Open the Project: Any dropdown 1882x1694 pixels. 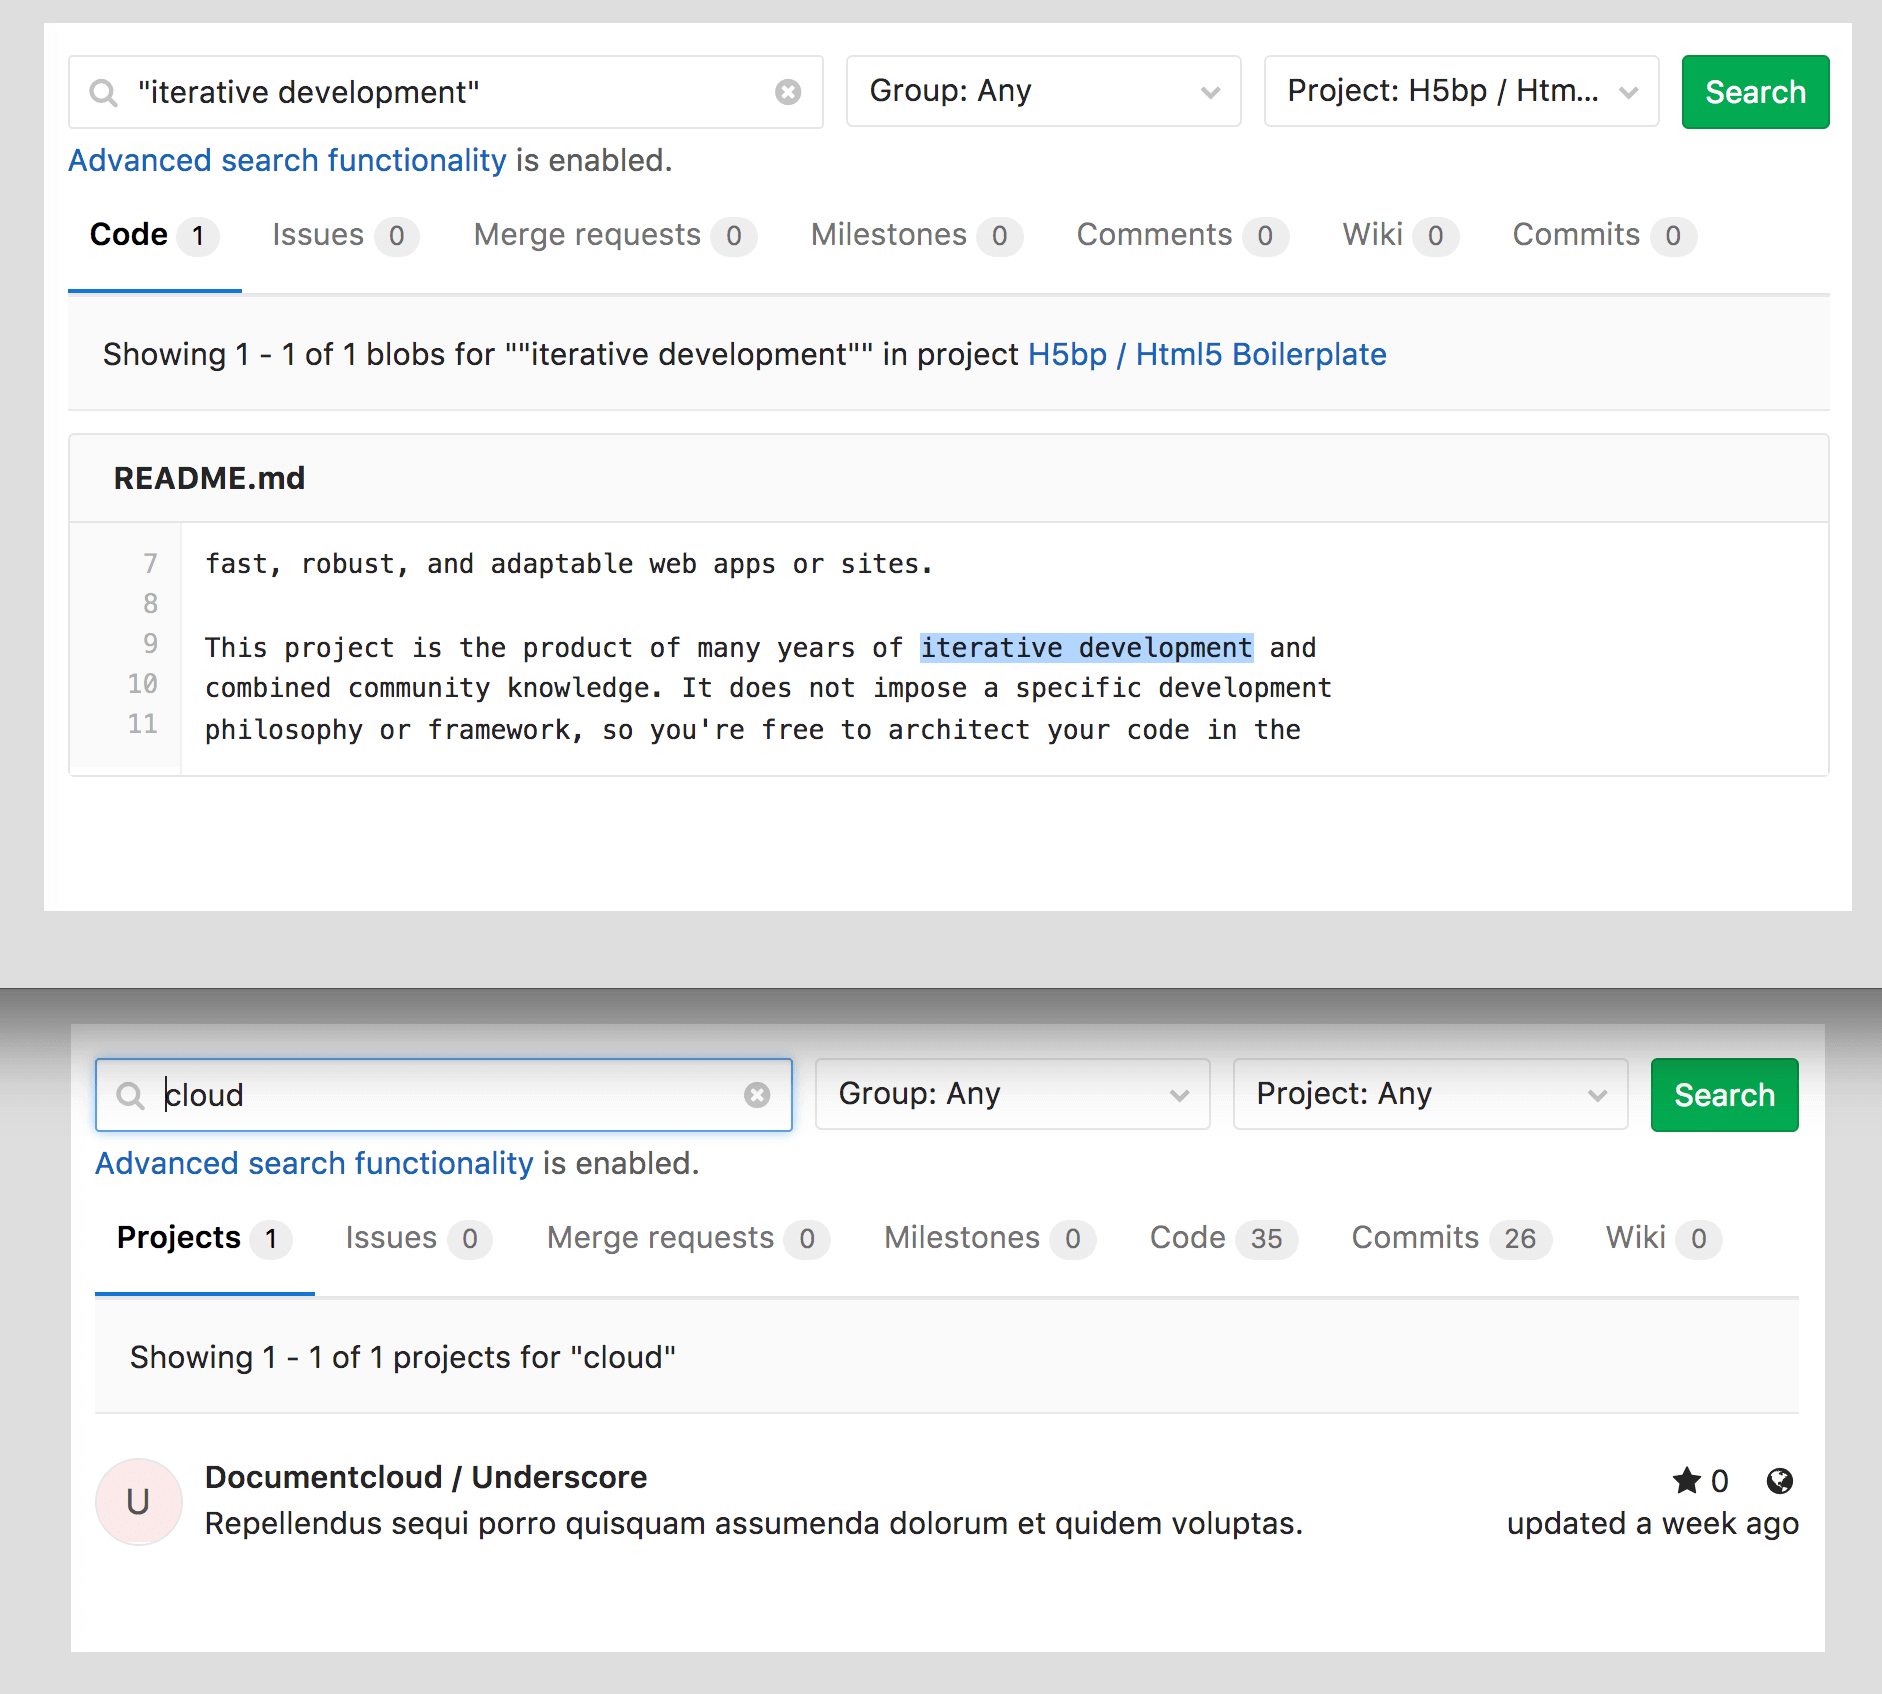(1430, 1093)
